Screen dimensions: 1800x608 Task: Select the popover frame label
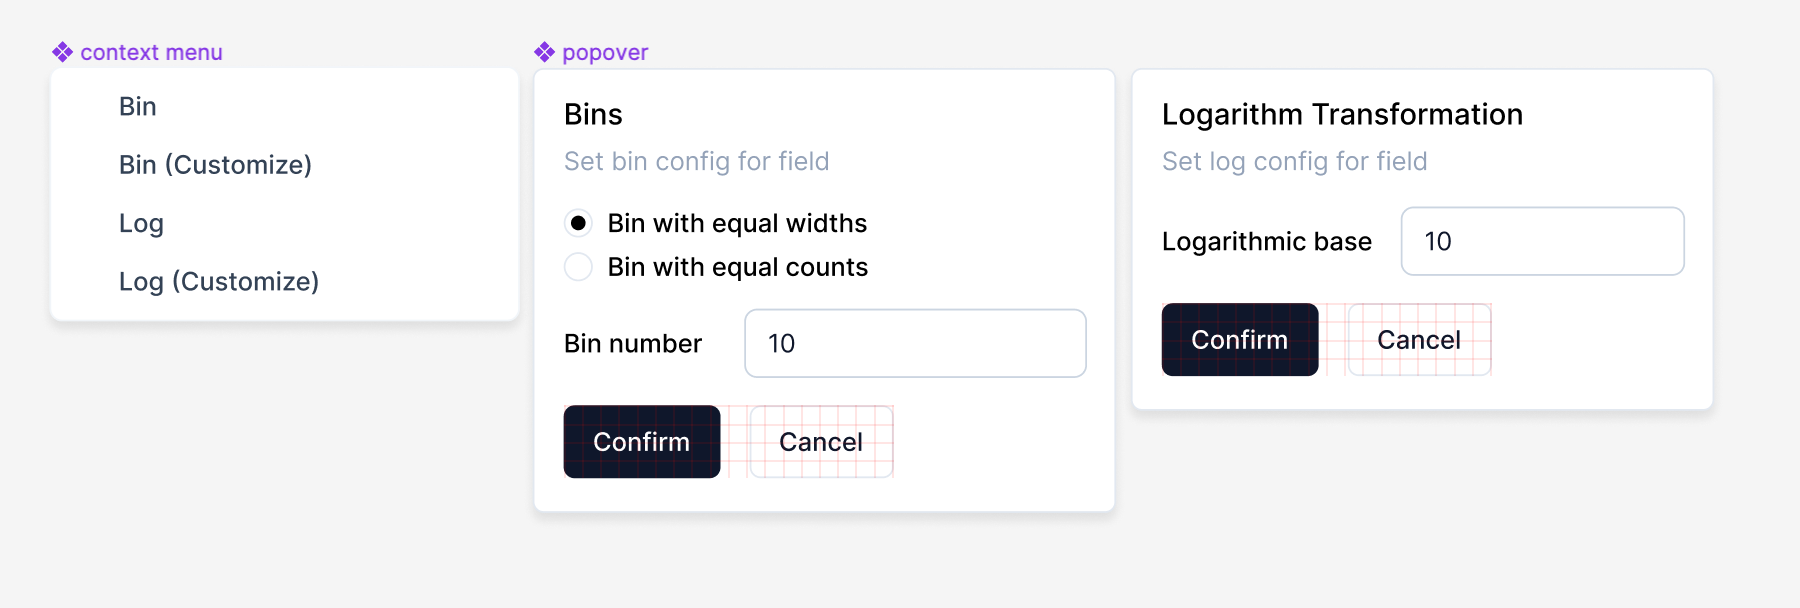(605, 52)
